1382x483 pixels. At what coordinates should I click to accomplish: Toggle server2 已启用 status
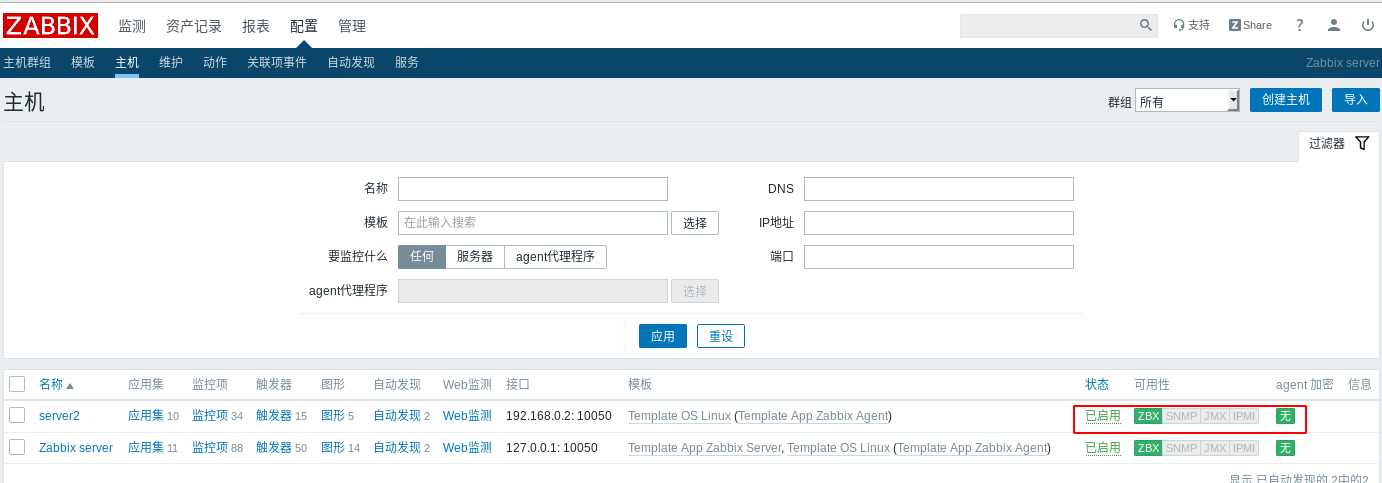[1103, 416]
